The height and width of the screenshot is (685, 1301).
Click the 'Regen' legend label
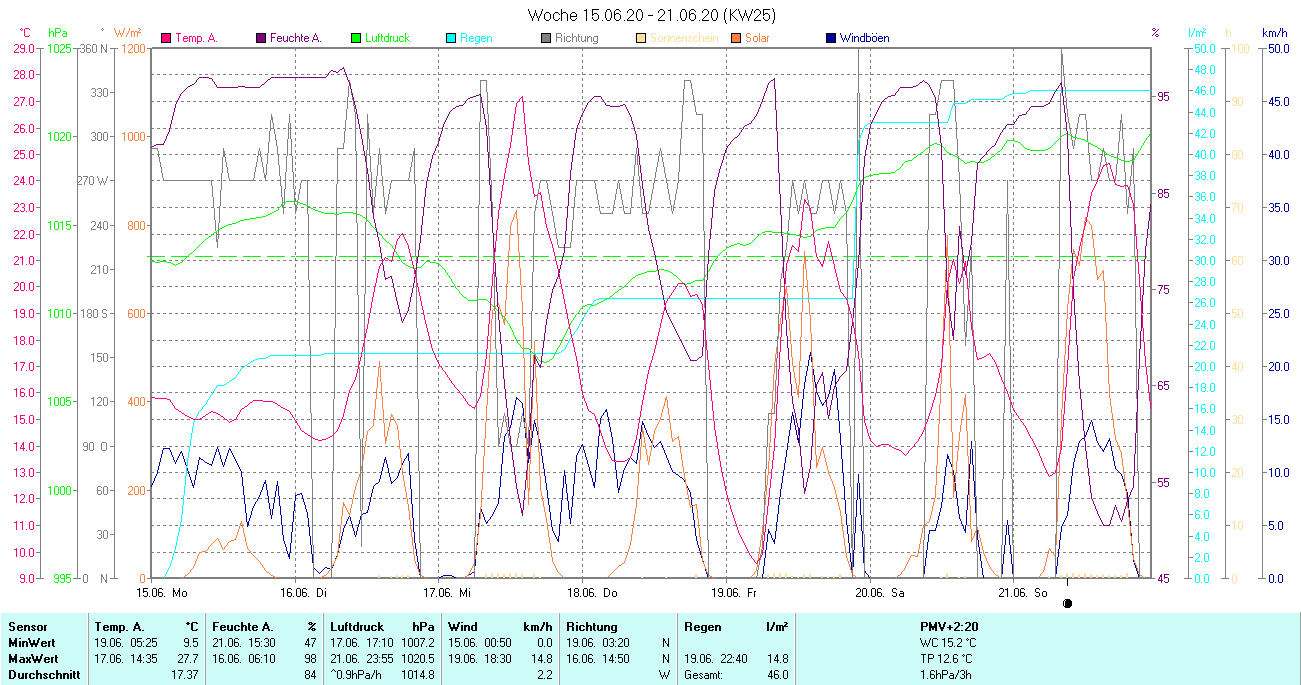point(475,38)
